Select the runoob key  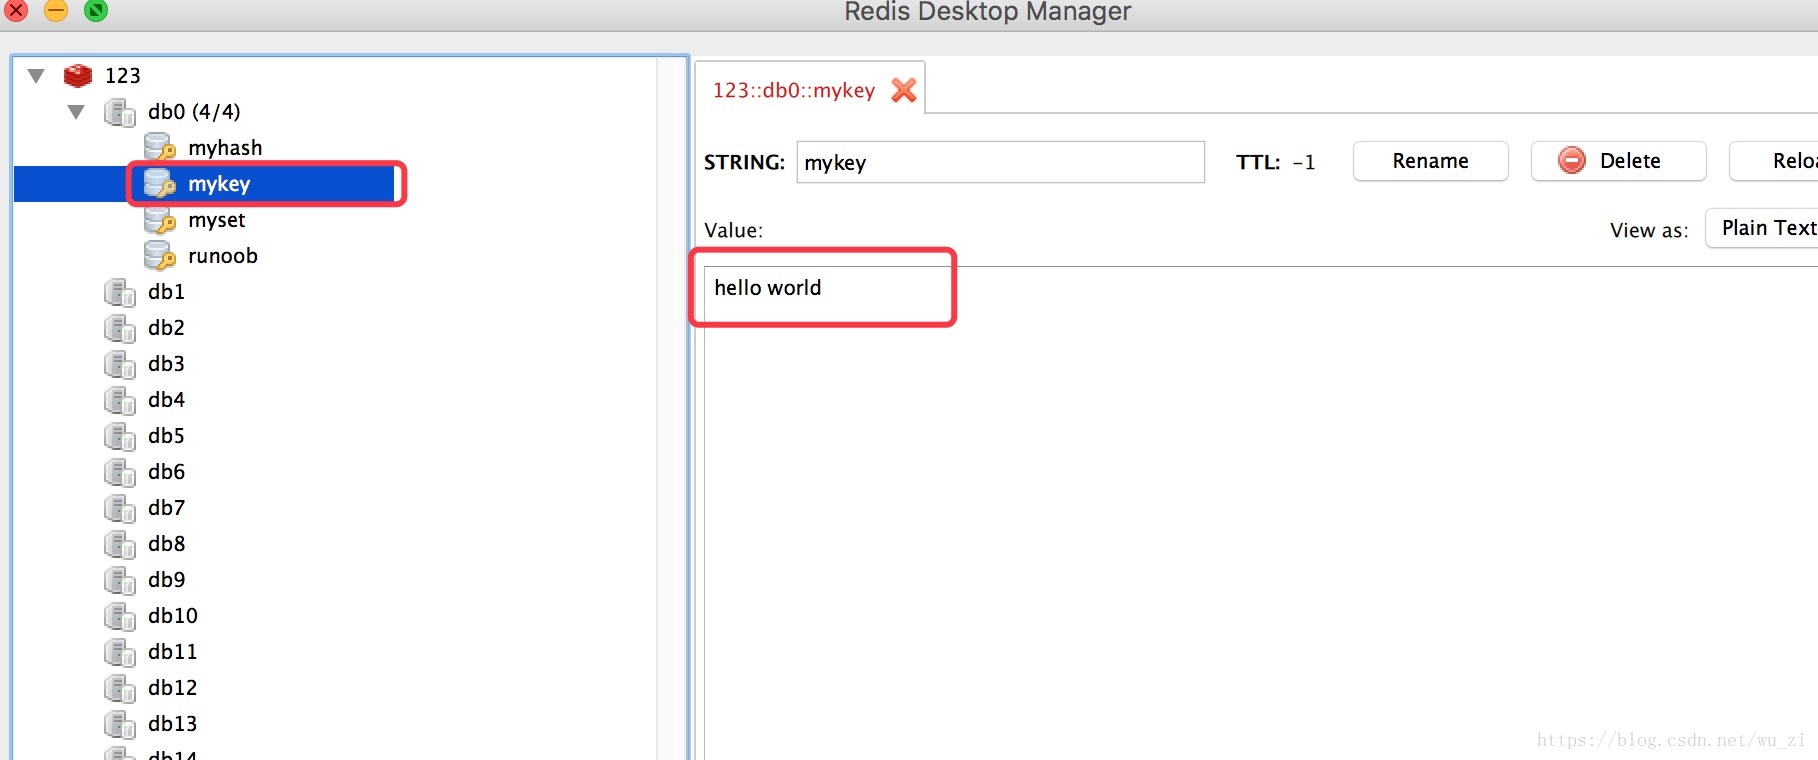click(223, 256)
